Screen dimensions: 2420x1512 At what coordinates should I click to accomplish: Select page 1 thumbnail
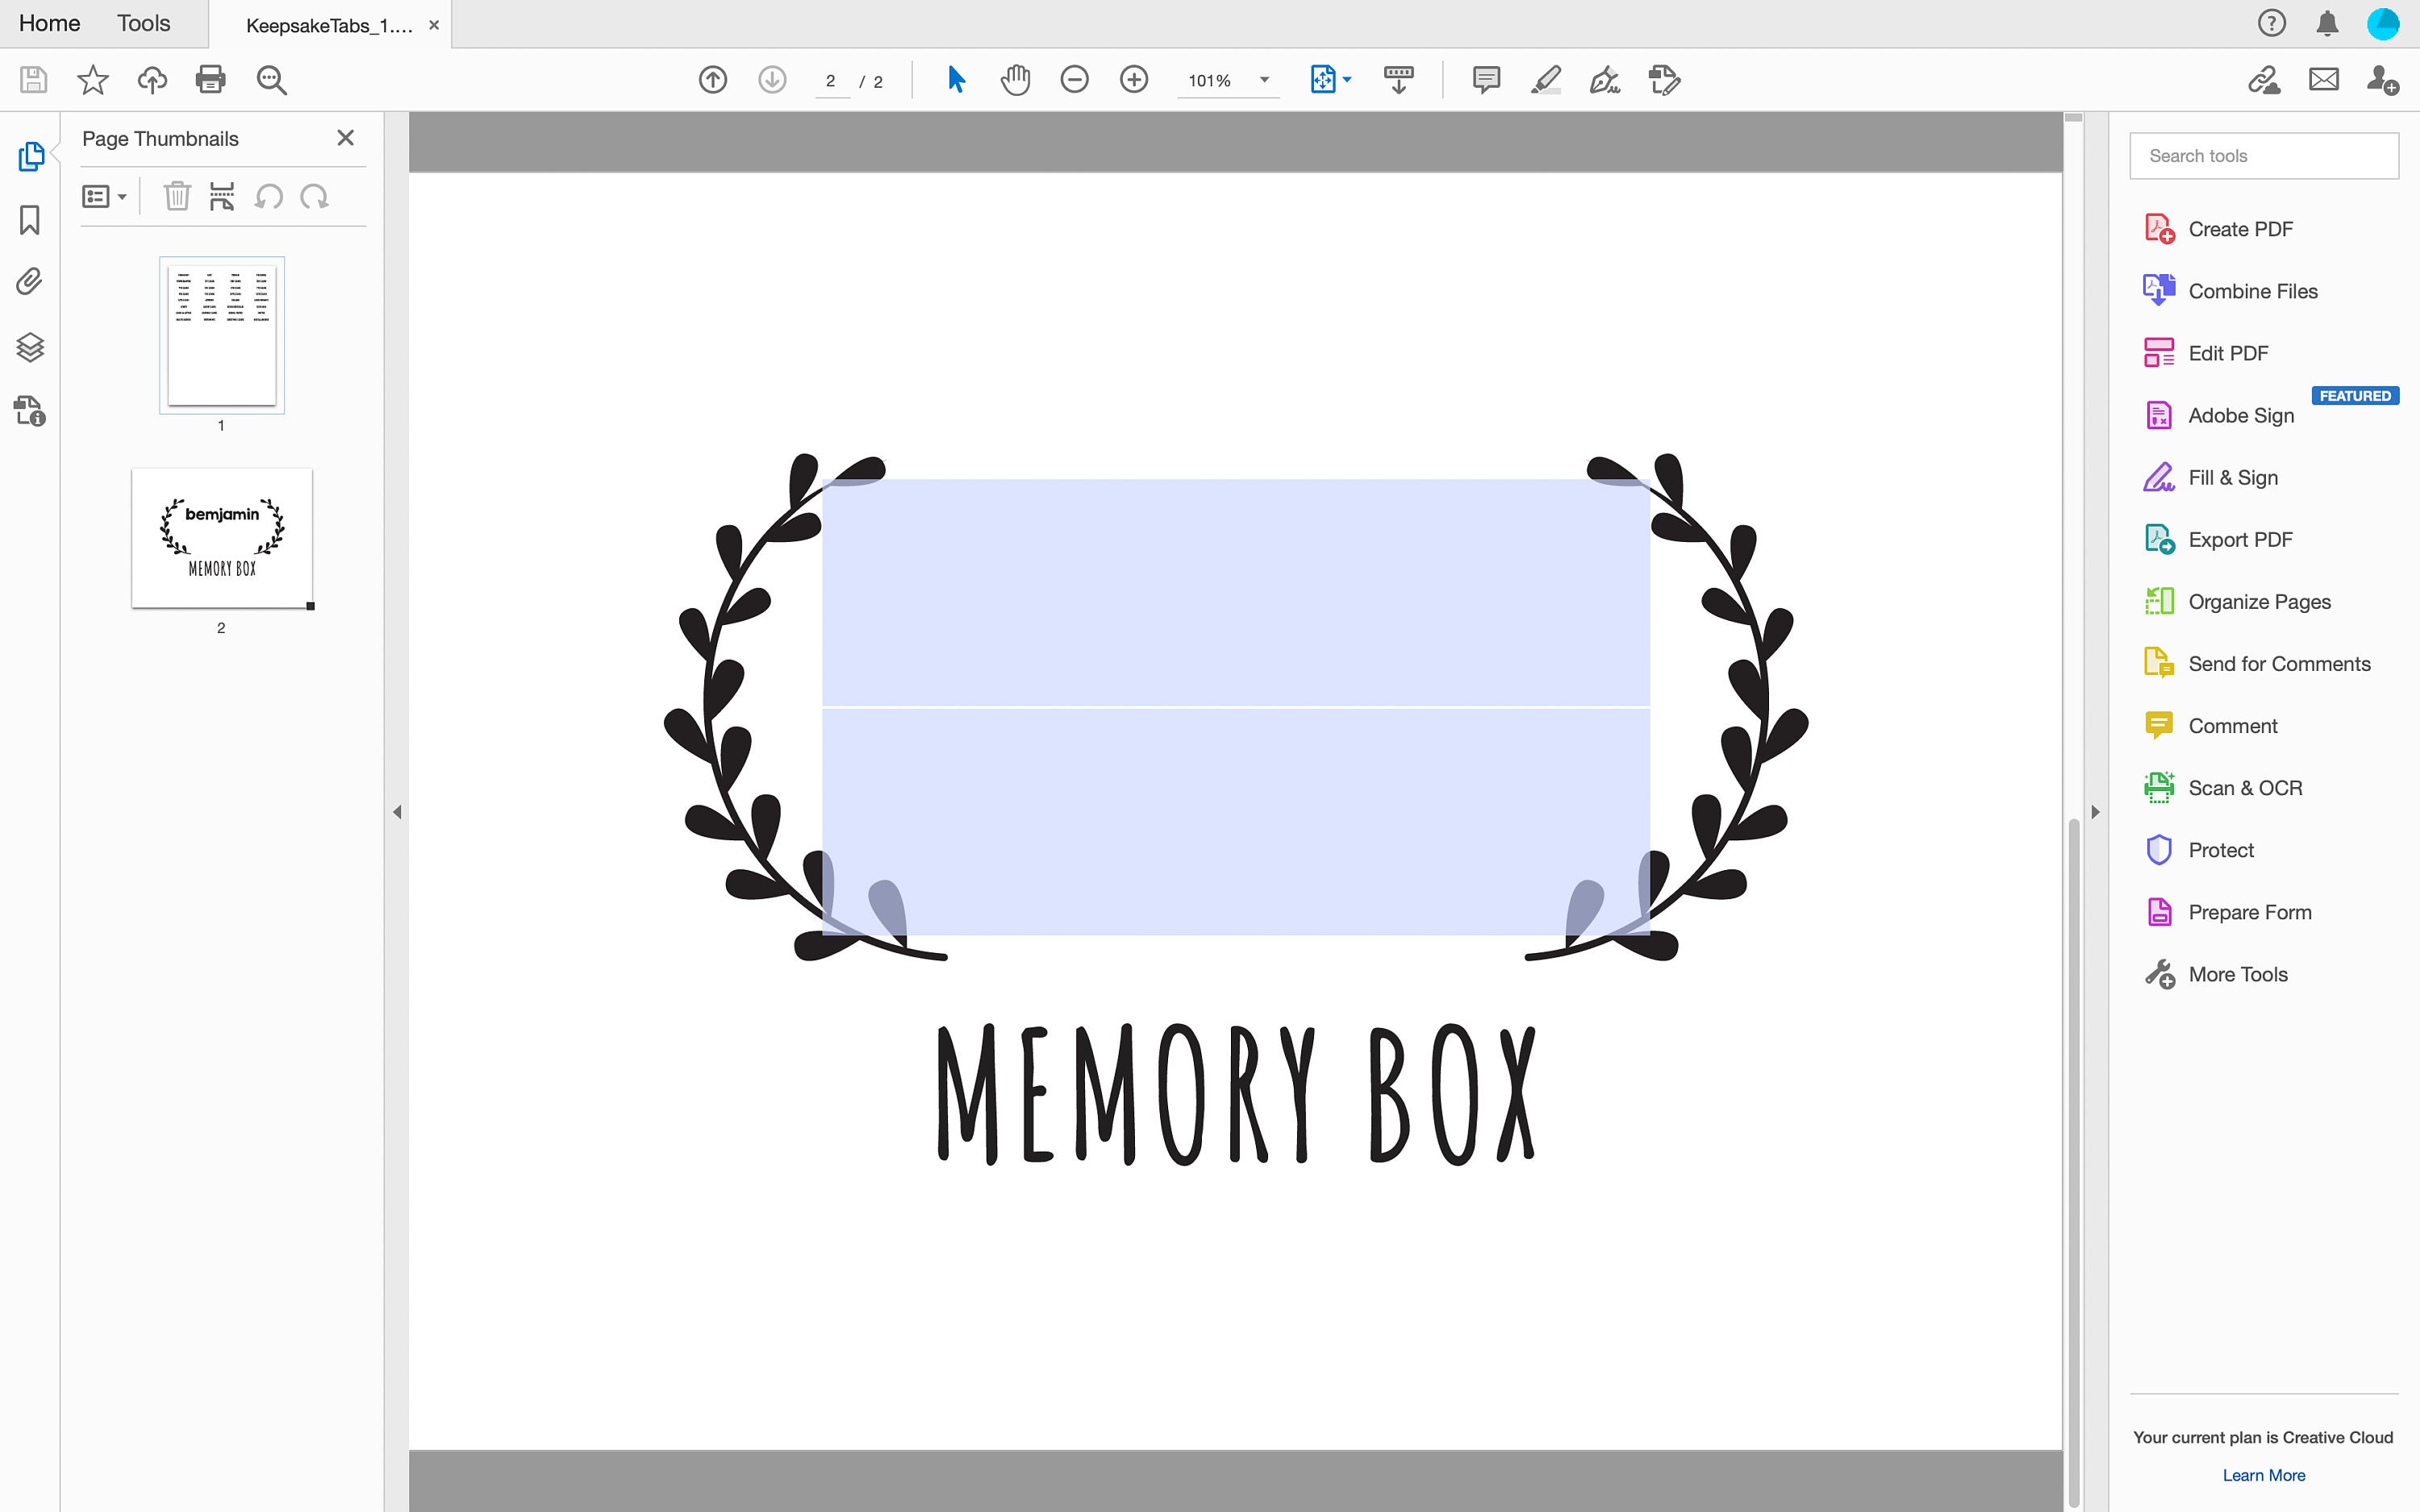[x=221, y=335]
